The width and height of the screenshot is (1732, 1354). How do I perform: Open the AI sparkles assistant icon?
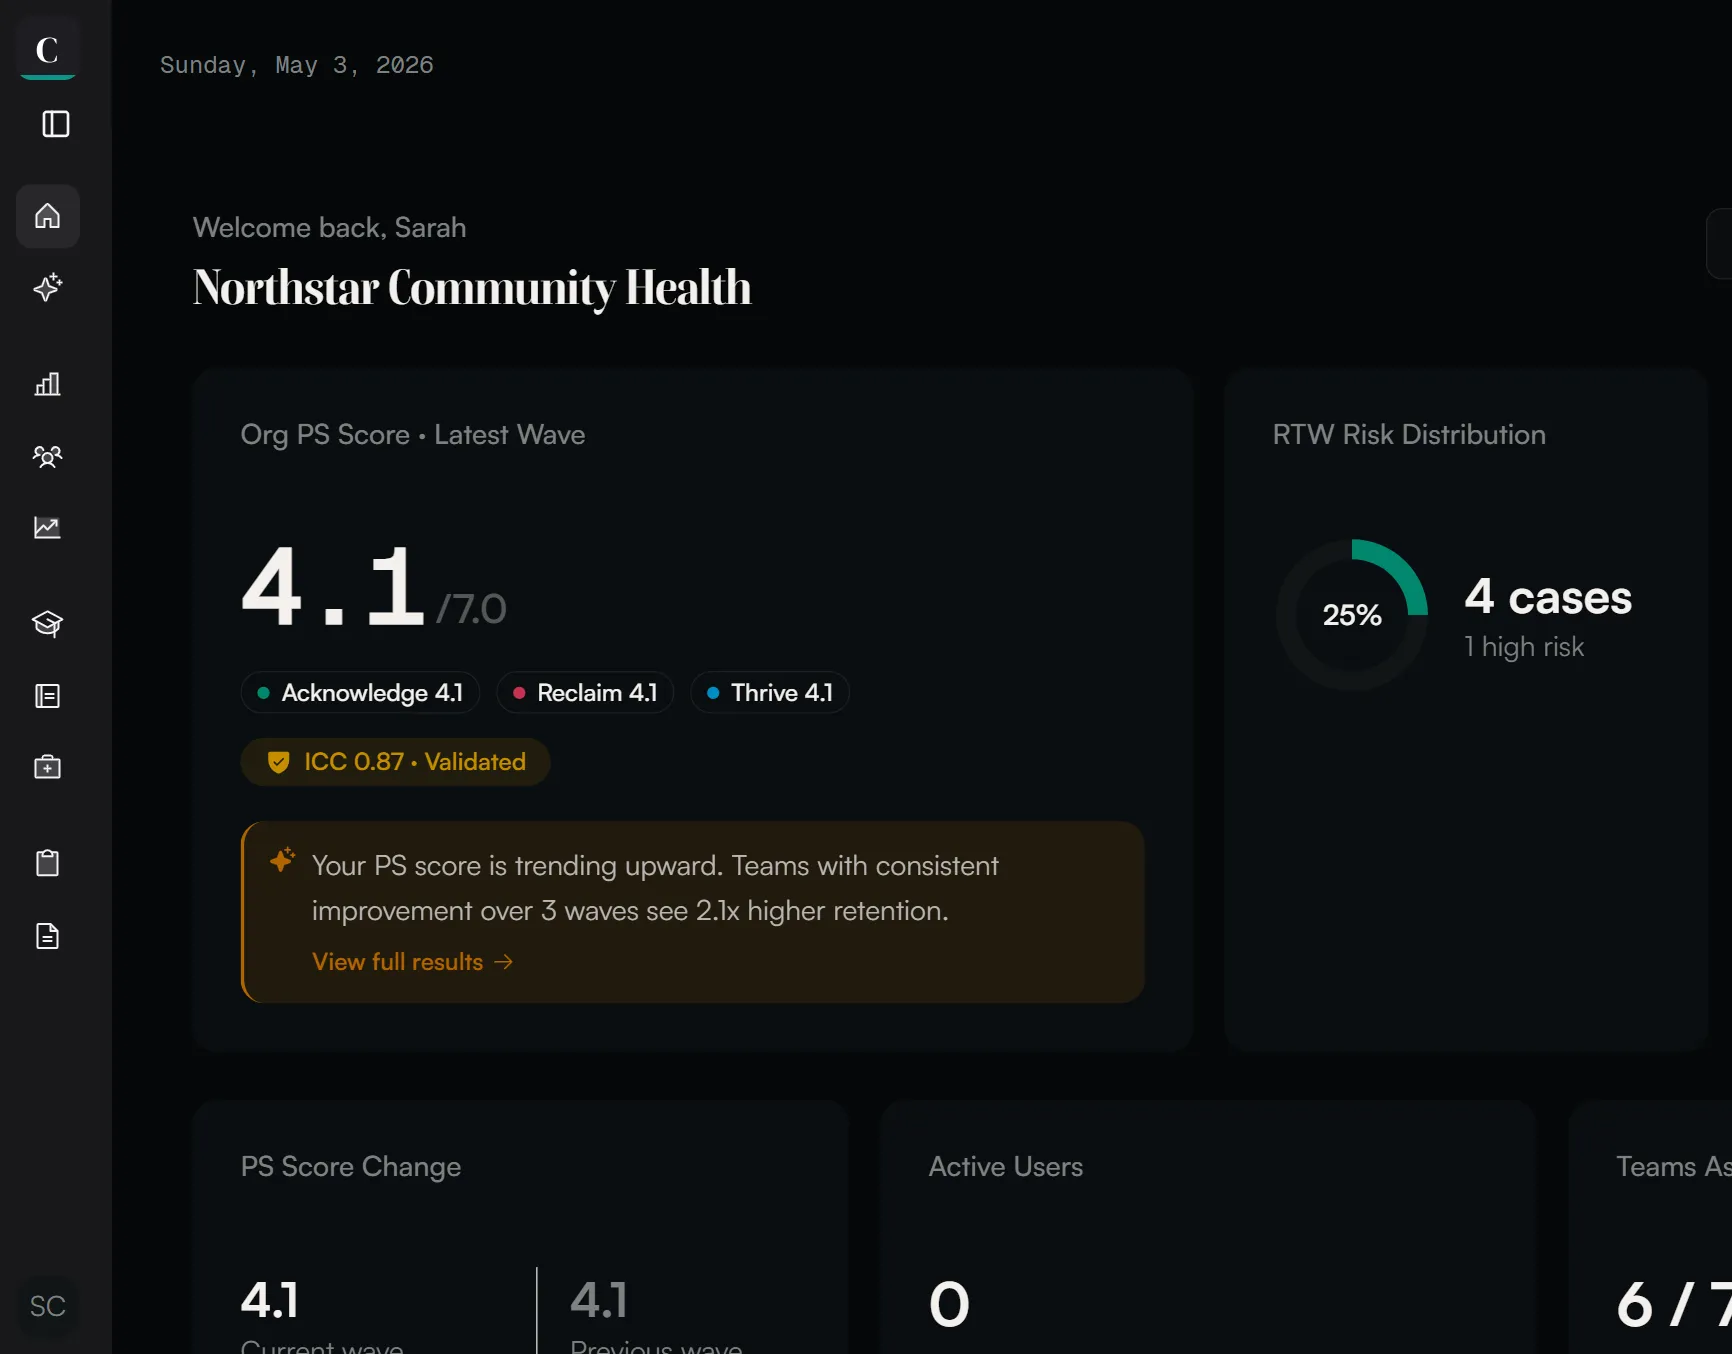click(x=47, y=288)
